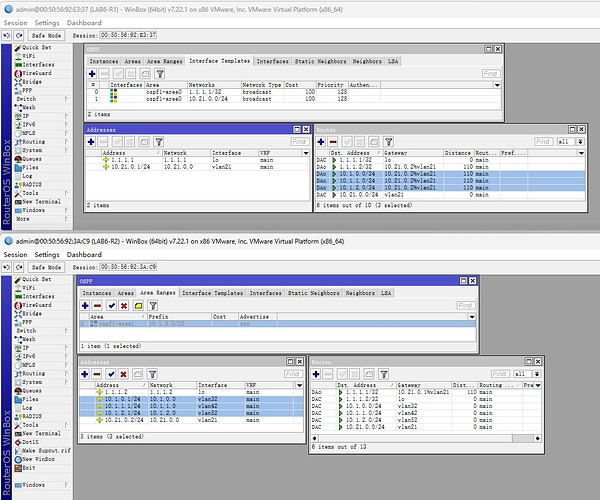Click New WinBox in LAB6-R2 sidebar
The height and width of the screenshot is (500, 600).
(34, 459)
